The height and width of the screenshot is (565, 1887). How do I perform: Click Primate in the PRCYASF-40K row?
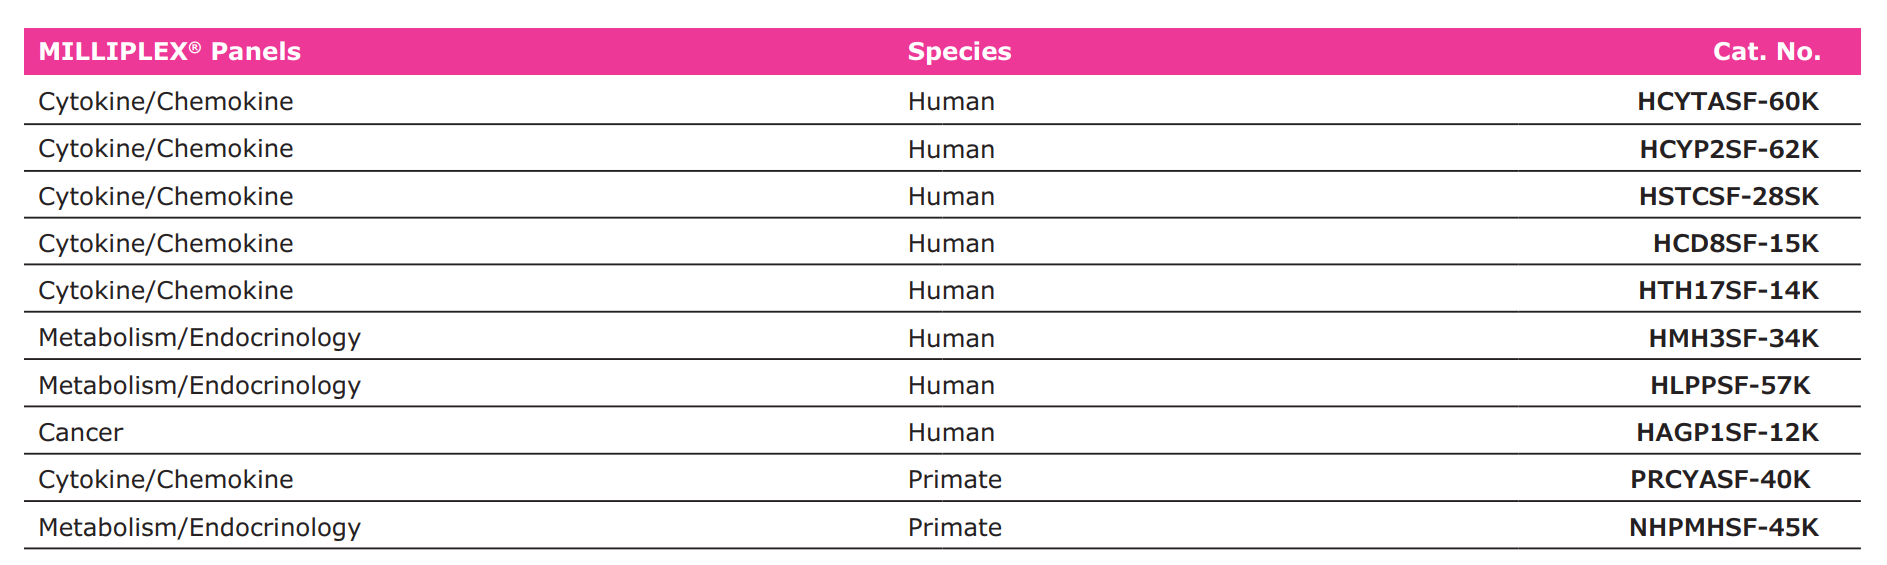pos(954,480)
